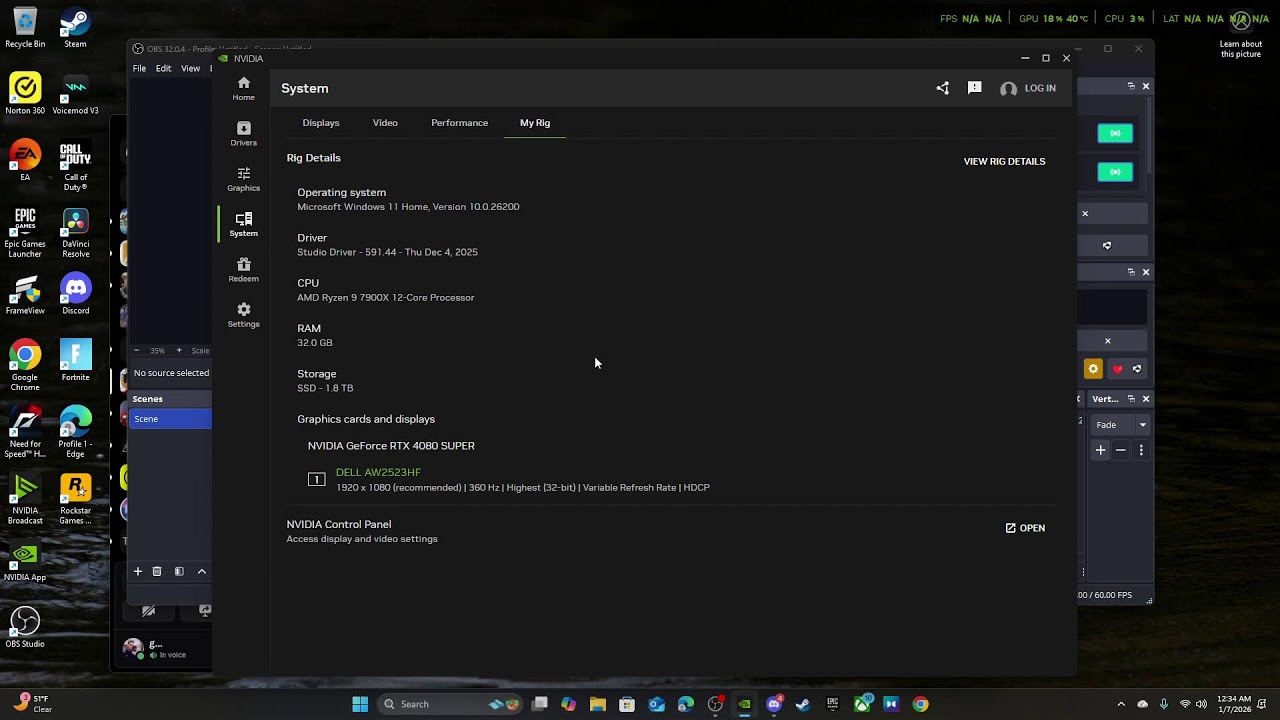Open Settings in the NVIDIA sidebar
Image resolution: width=1280 pixels, height=720 pixels.
pos(243,315)
